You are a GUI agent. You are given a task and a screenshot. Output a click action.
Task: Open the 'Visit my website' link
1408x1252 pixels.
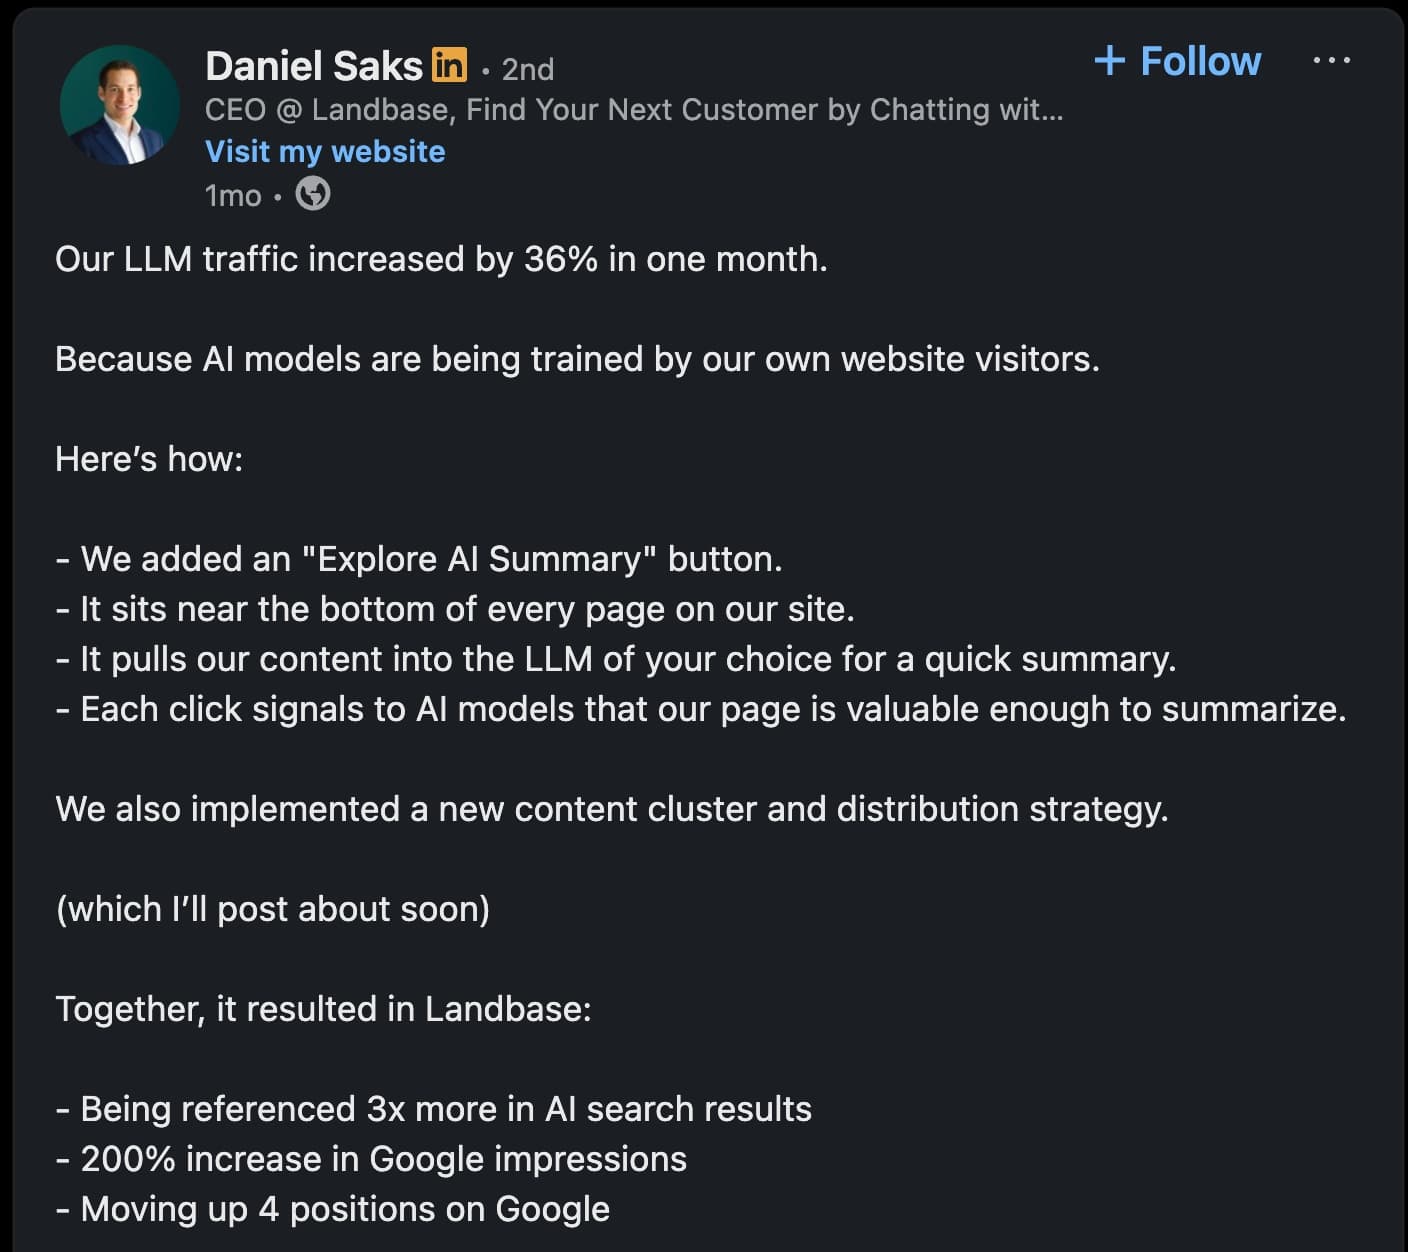tap(324, 151)
